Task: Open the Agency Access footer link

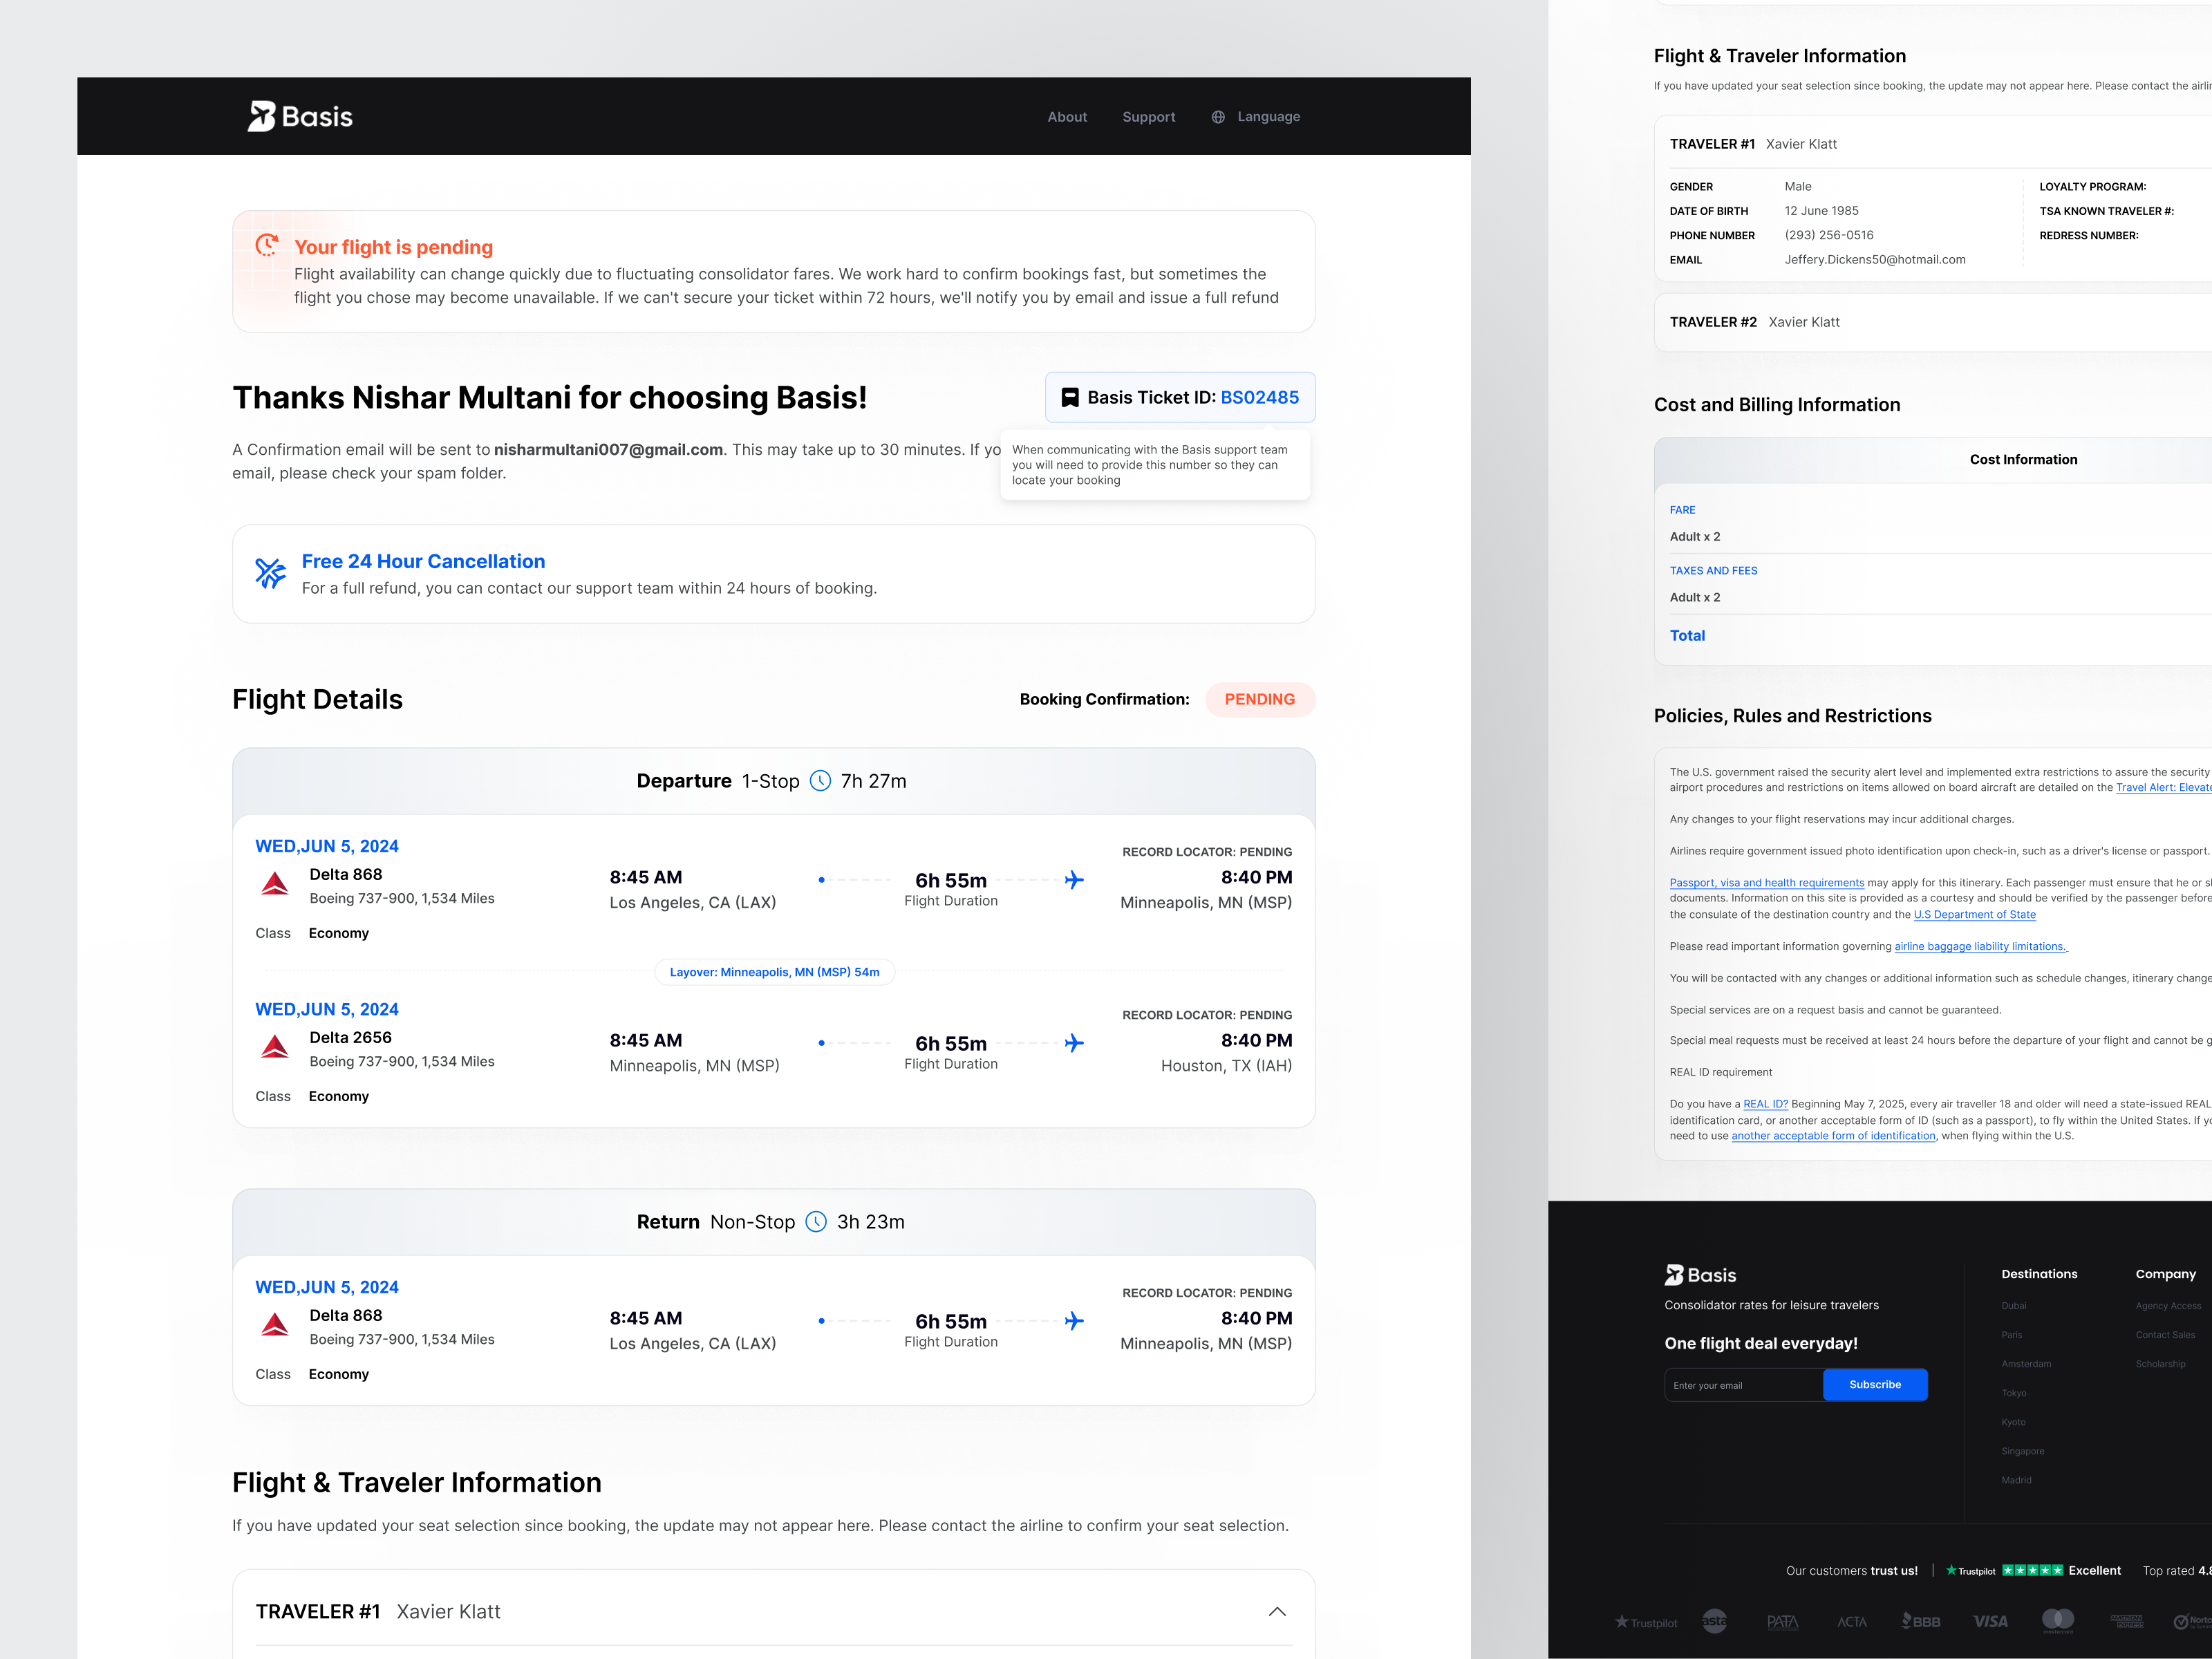Action: tap(2168, 1306)
